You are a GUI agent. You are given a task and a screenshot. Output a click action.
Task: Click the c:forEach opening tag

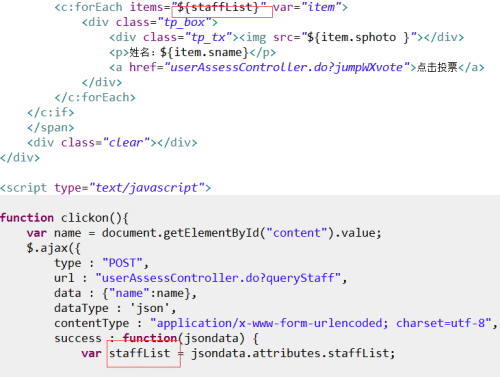[x=88, y=7]
